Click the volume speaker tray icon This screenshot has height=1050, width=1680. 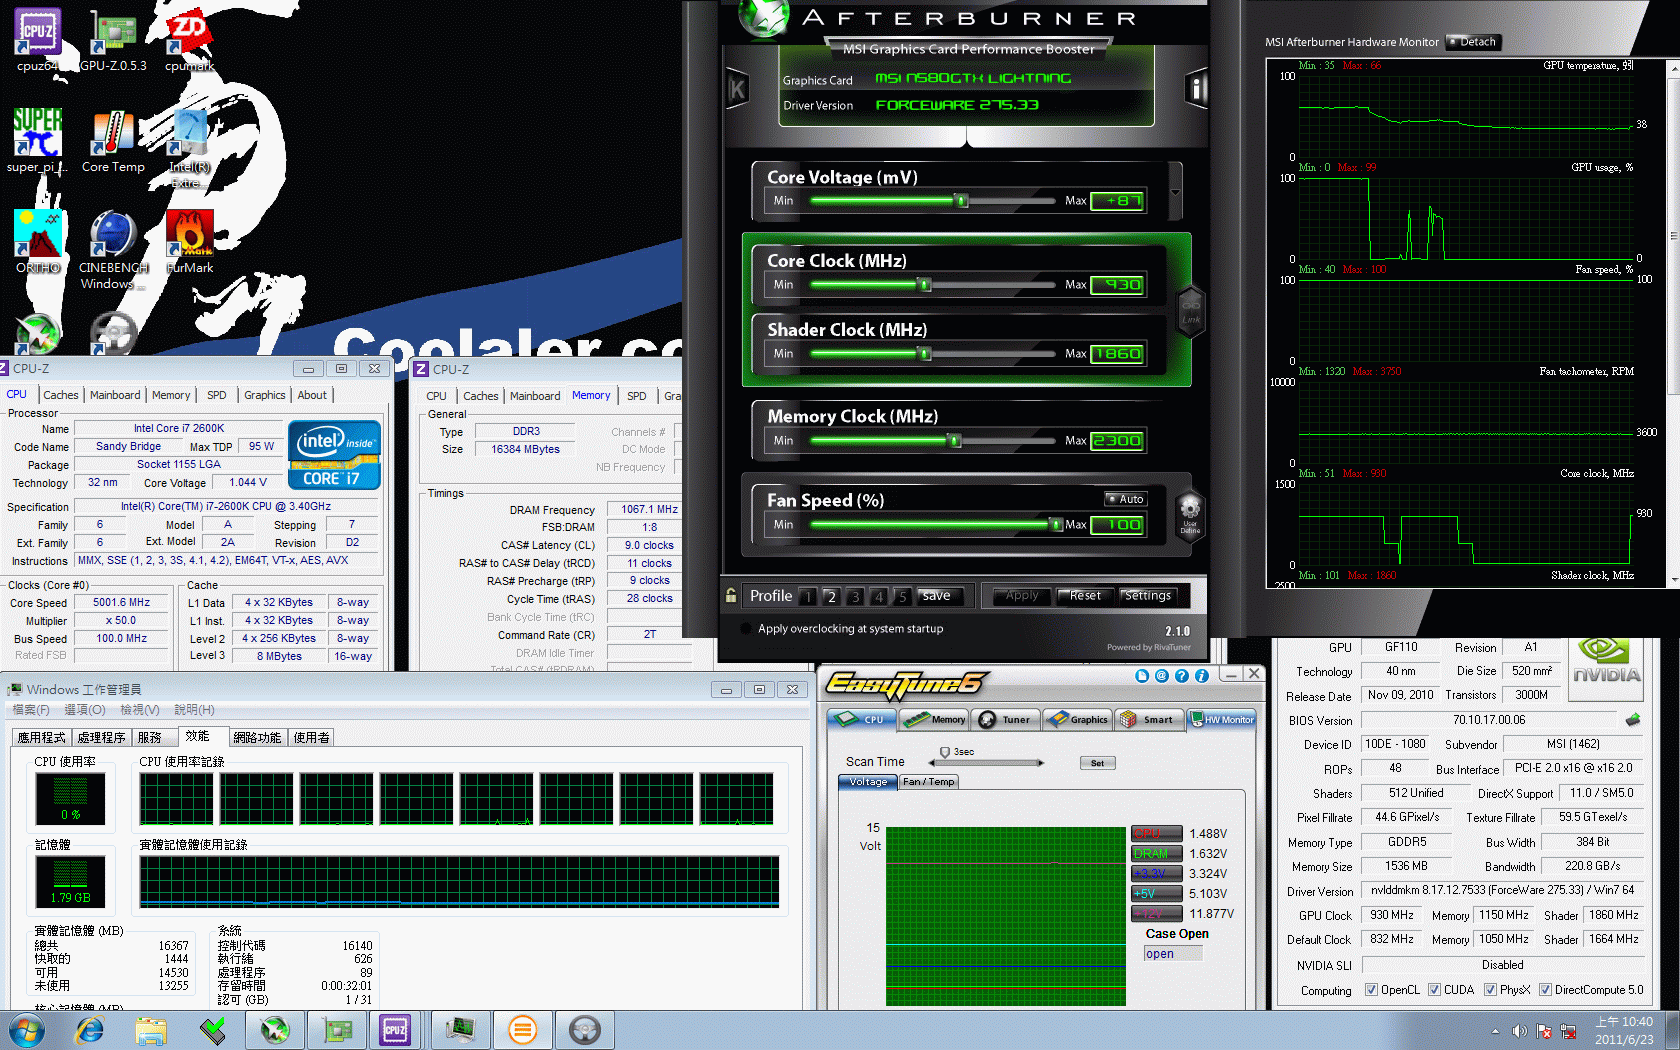[1520, 1030]
